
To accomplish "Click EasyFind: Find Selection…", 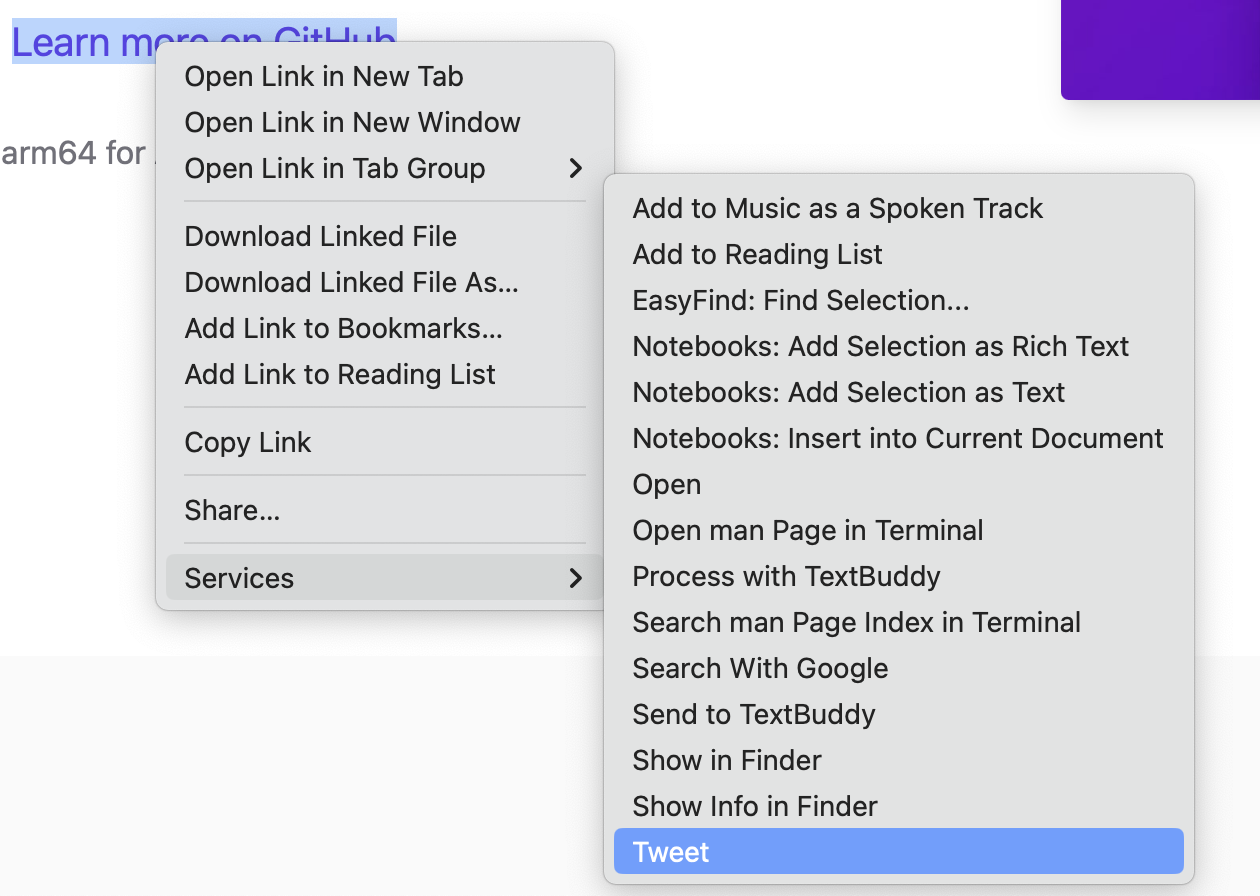I will click(800, 300).
